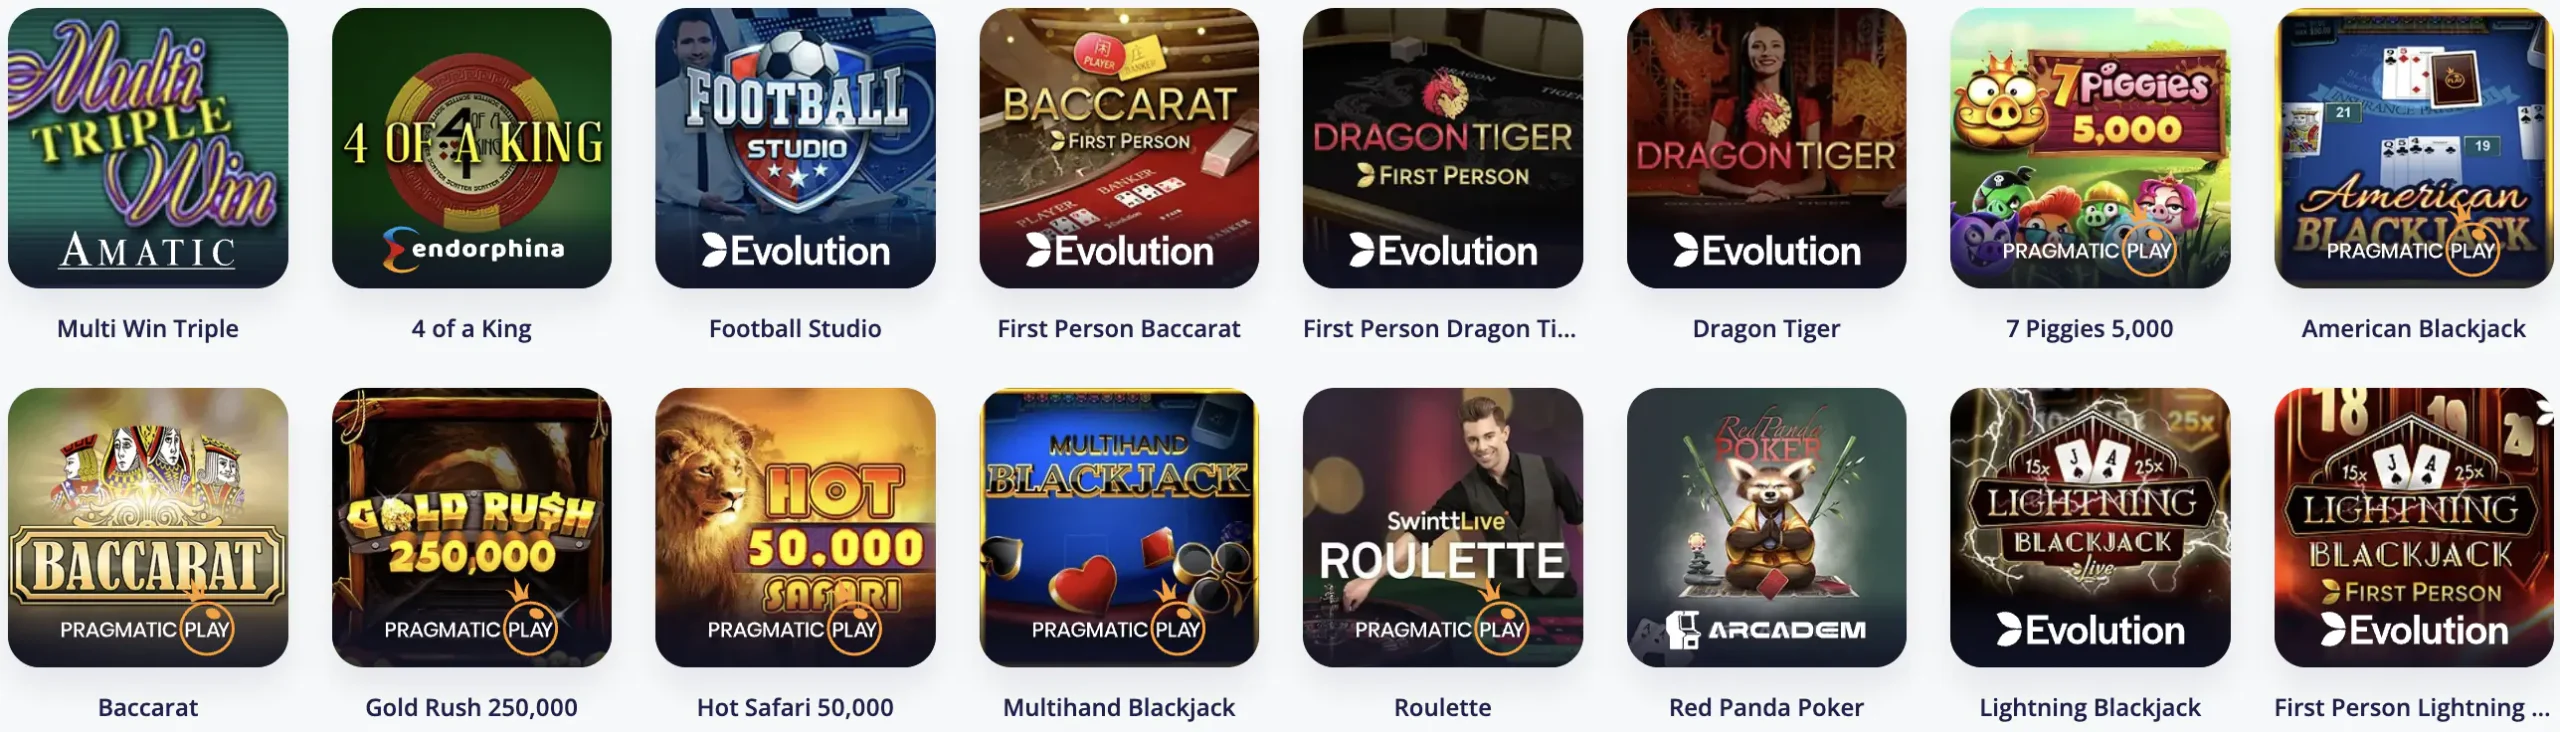Select the Pragmatic Play Baccarat thumbnail
Image resolution: width=2560 pixels, height=732 pixels.
click(148, 527)
